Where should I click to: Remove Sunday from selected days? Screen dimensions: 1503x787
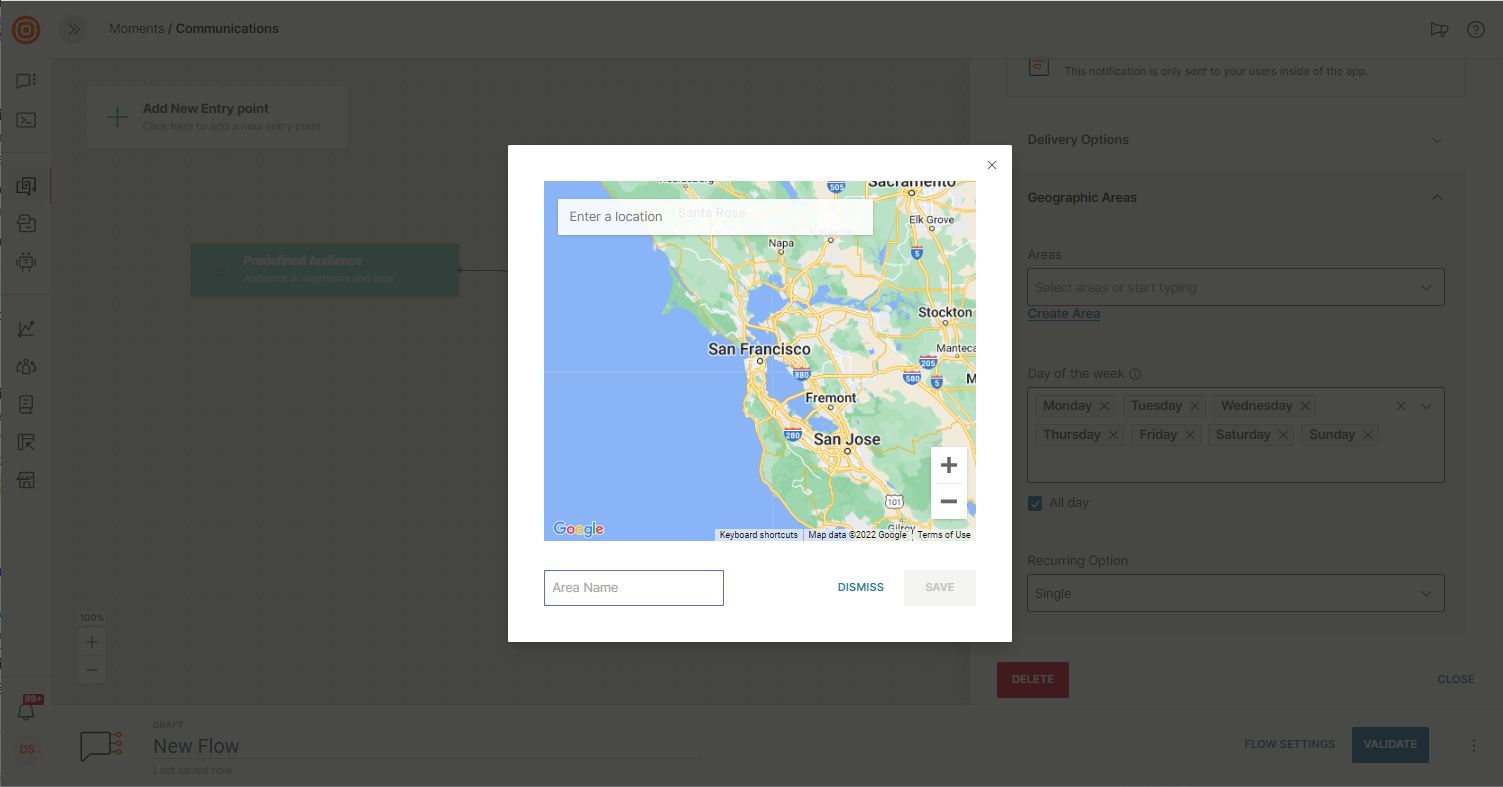(1367, 435)
